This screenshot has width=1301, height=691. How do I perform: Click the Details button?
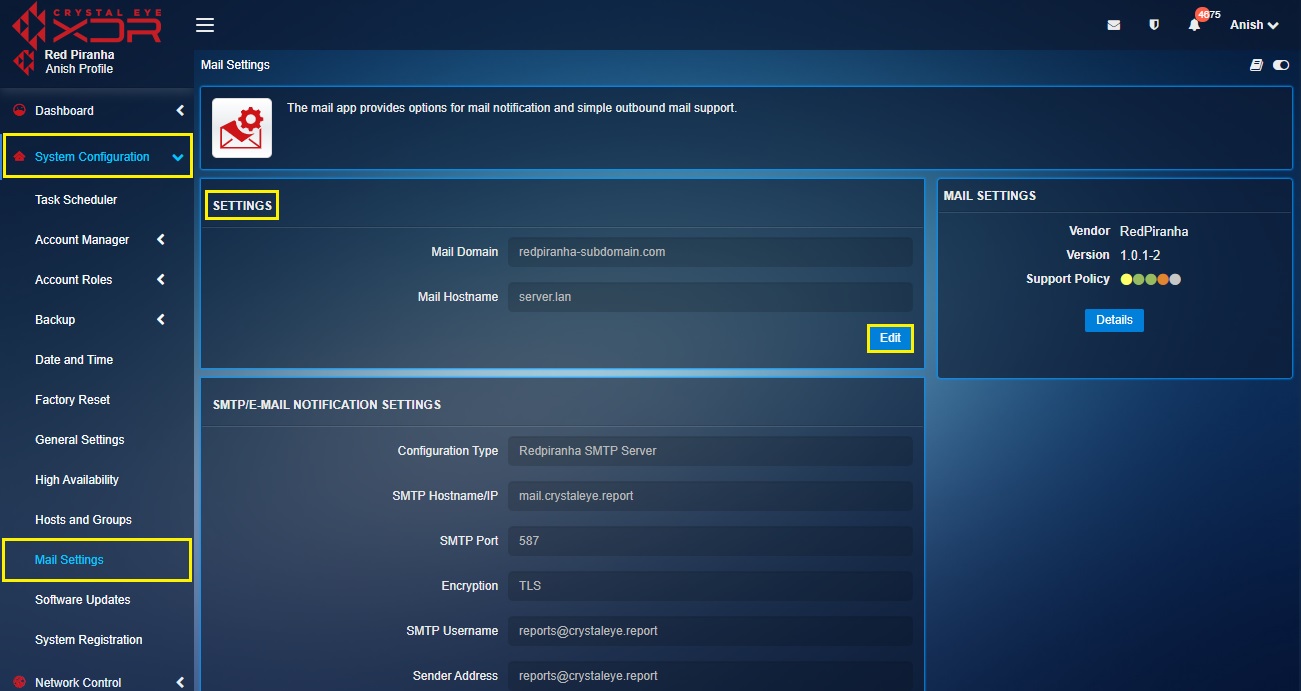click(1114, 320)
